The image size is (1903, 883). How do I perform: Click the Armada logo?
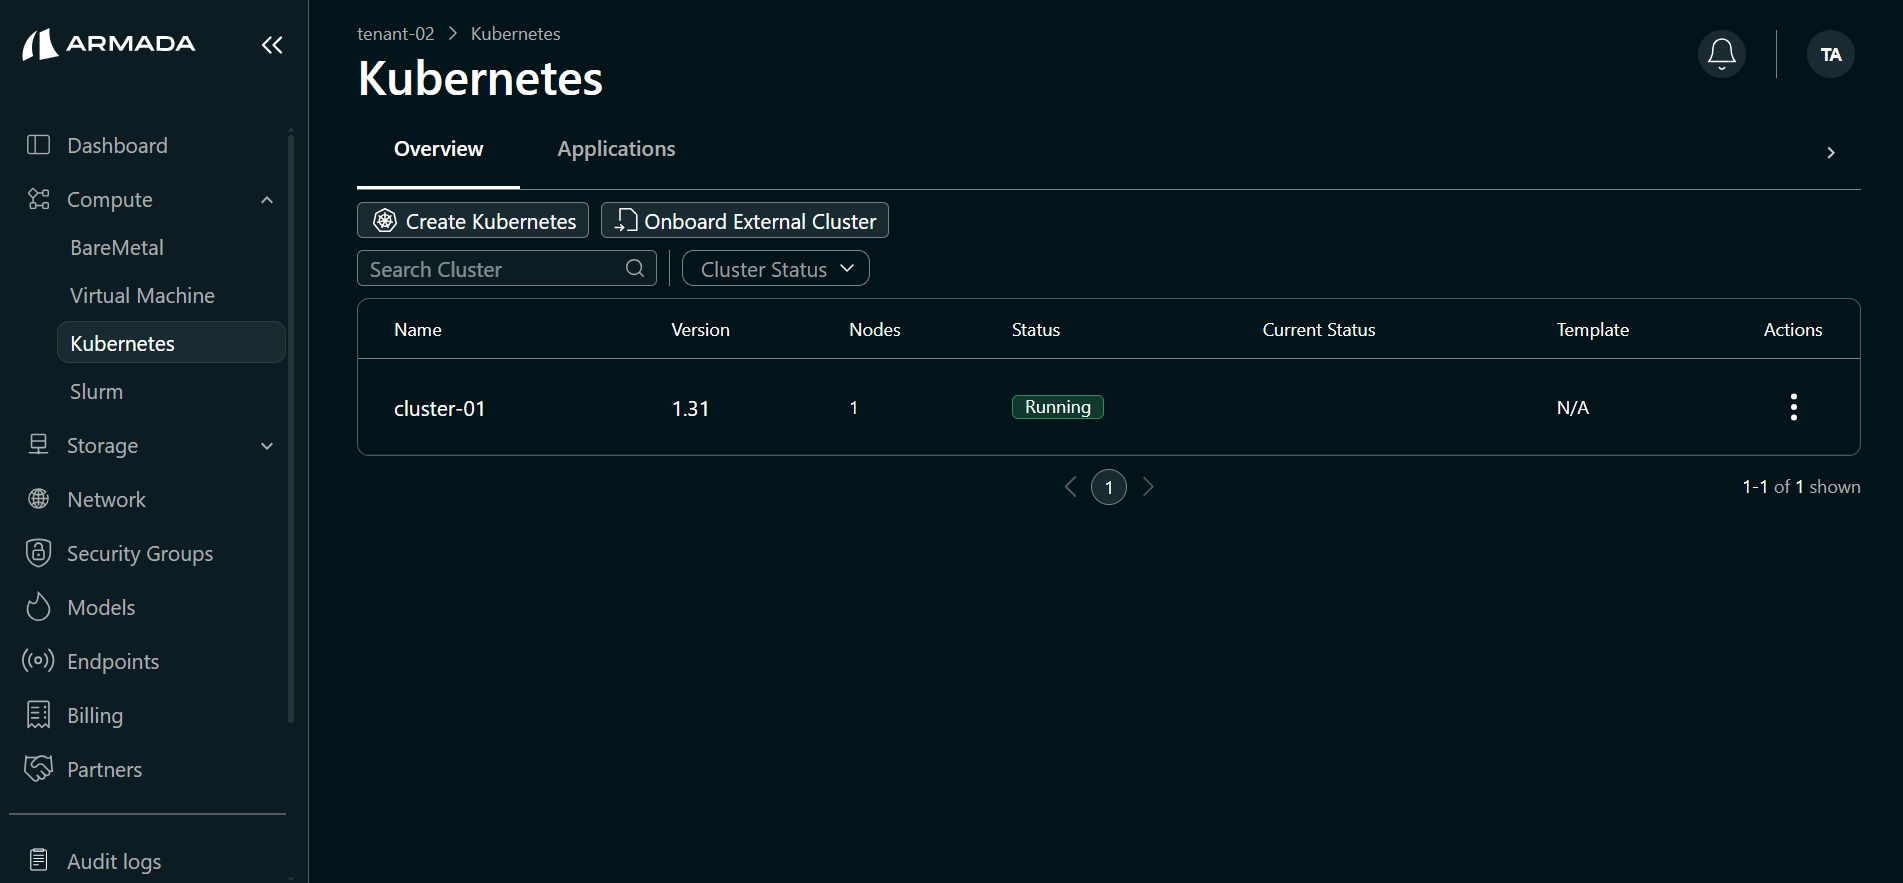(x=109, y=44)
